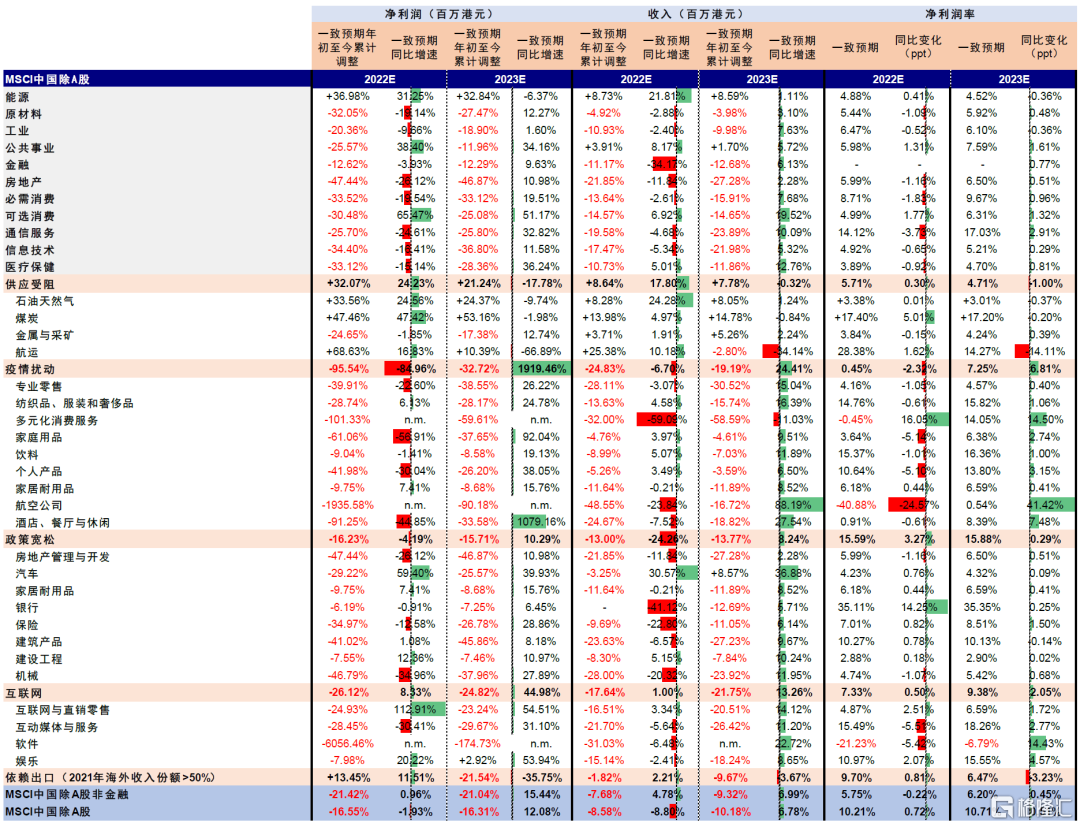Click the 互动媒体与服务 row label
Screen dimensions: 1080x827
click(56, 727)
